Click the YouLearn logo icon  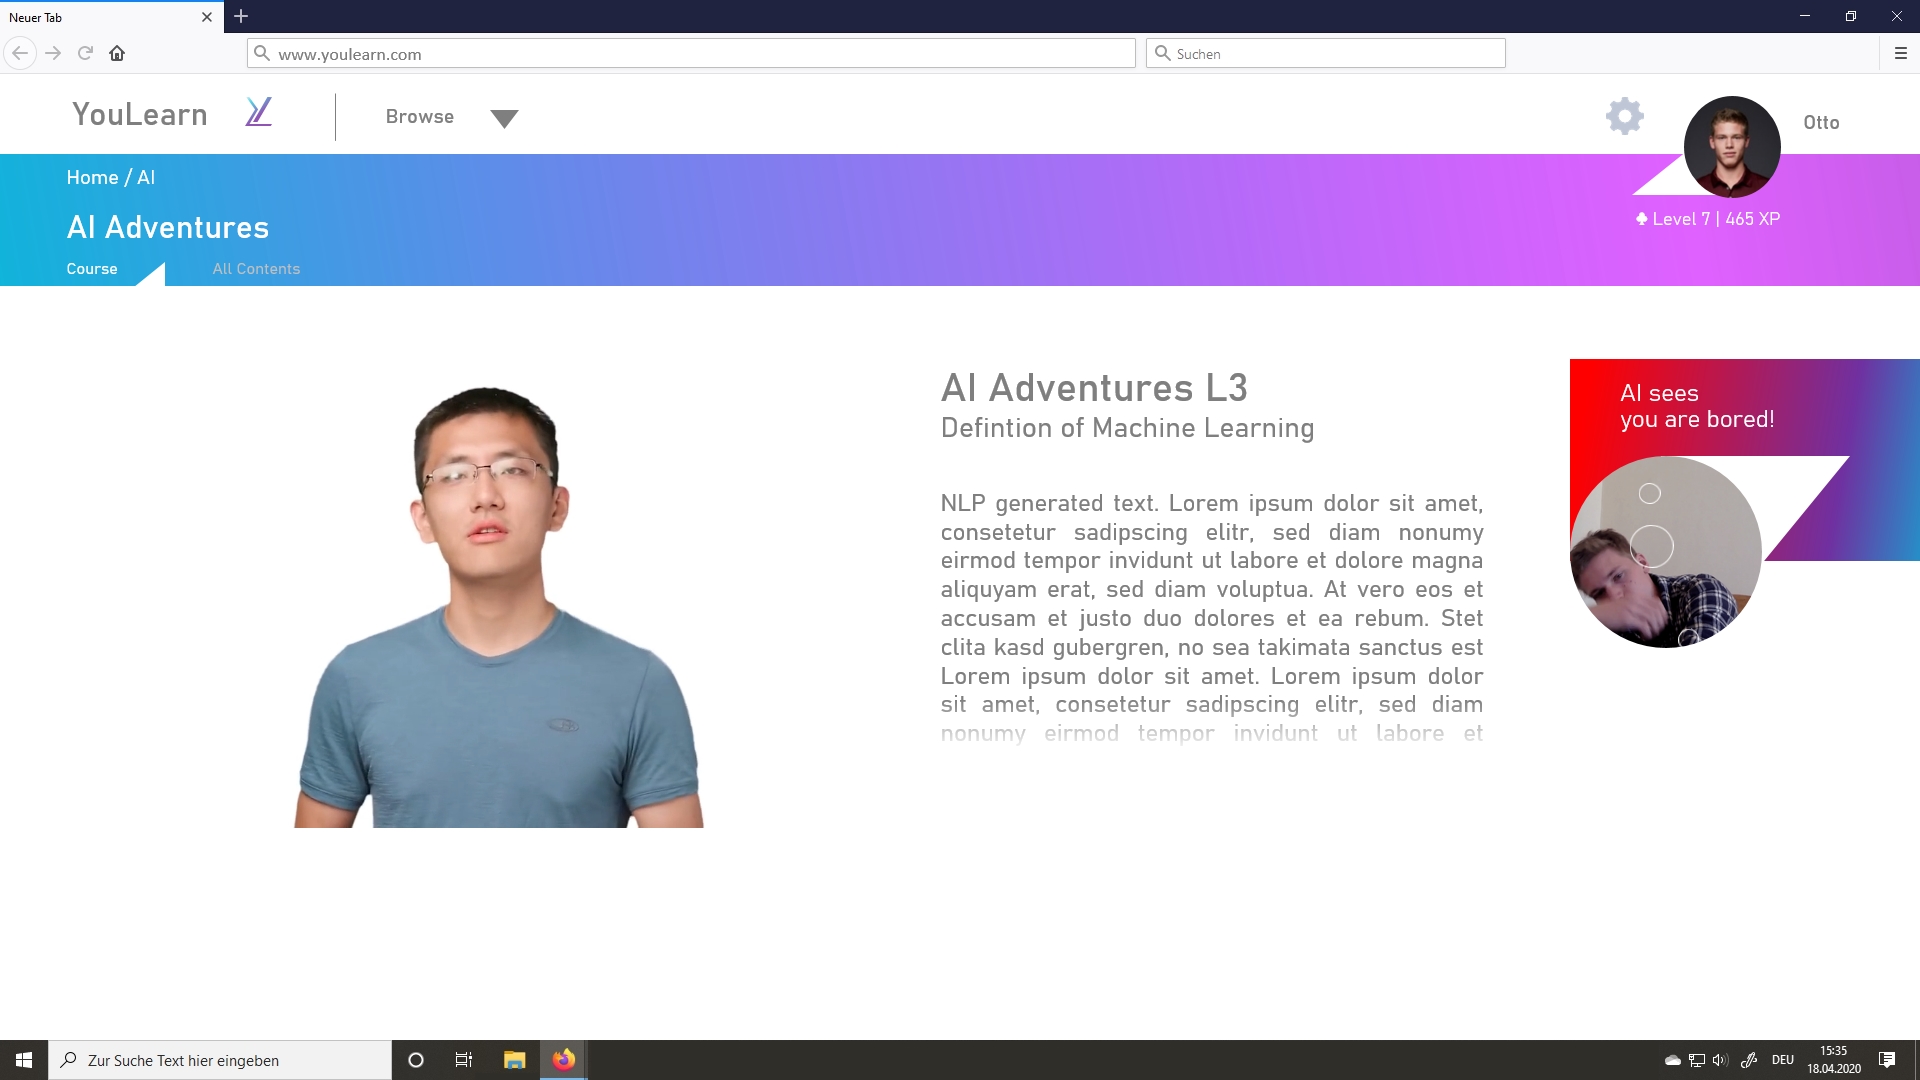click(x=258, y=112)
